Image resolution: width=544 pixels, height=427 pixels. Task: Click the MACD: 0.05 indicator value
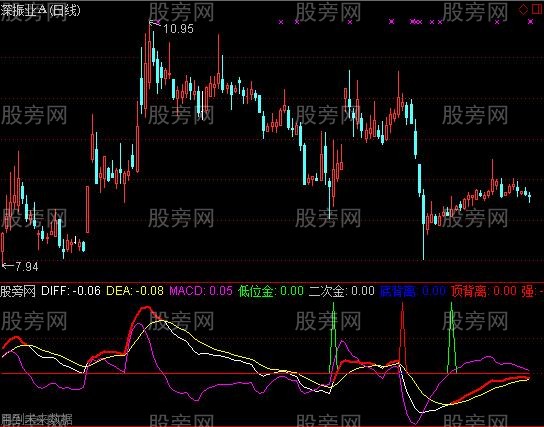click(x=201, y=291)
